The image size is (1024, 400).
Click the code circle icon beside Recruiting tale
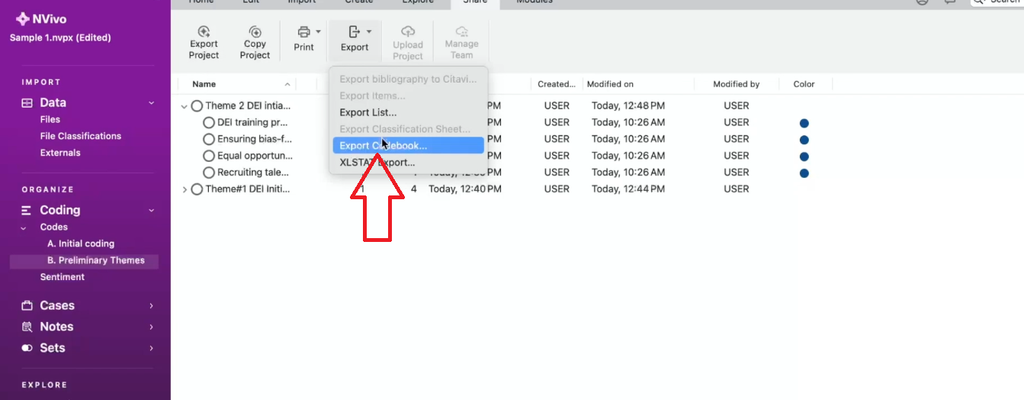tap(209, 173)
